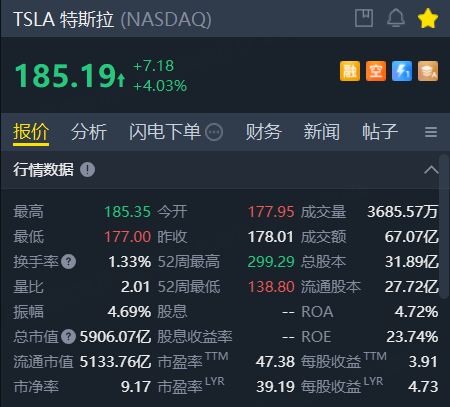The image size is (450, 407).
Task: Open price alert bell icon
Action: 396,18
